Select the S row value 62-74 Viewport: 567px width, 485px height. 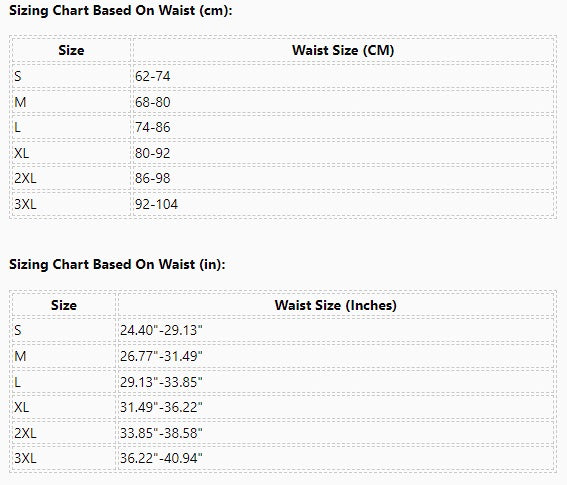[x=152, y=76]
